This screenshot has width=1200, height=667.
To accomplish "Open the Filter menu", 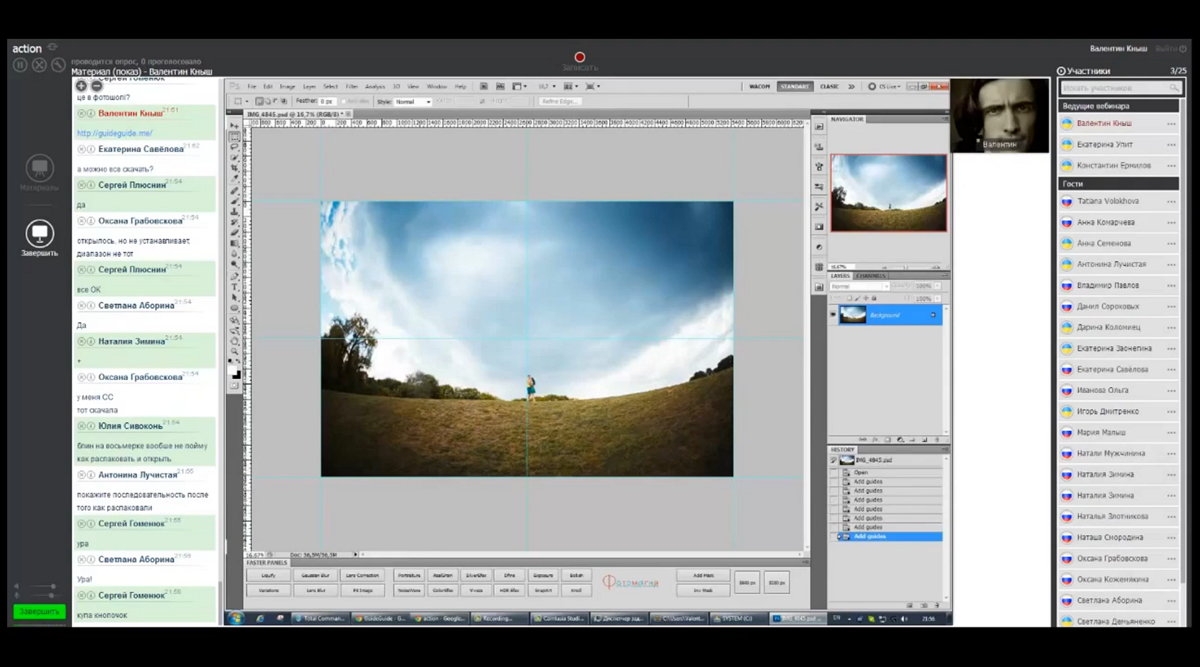I will (x=351, y=86).
